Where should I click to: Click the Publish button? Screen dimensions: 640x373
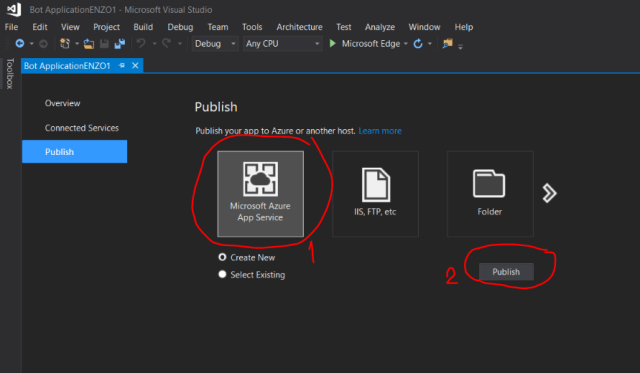click(506, 272)
